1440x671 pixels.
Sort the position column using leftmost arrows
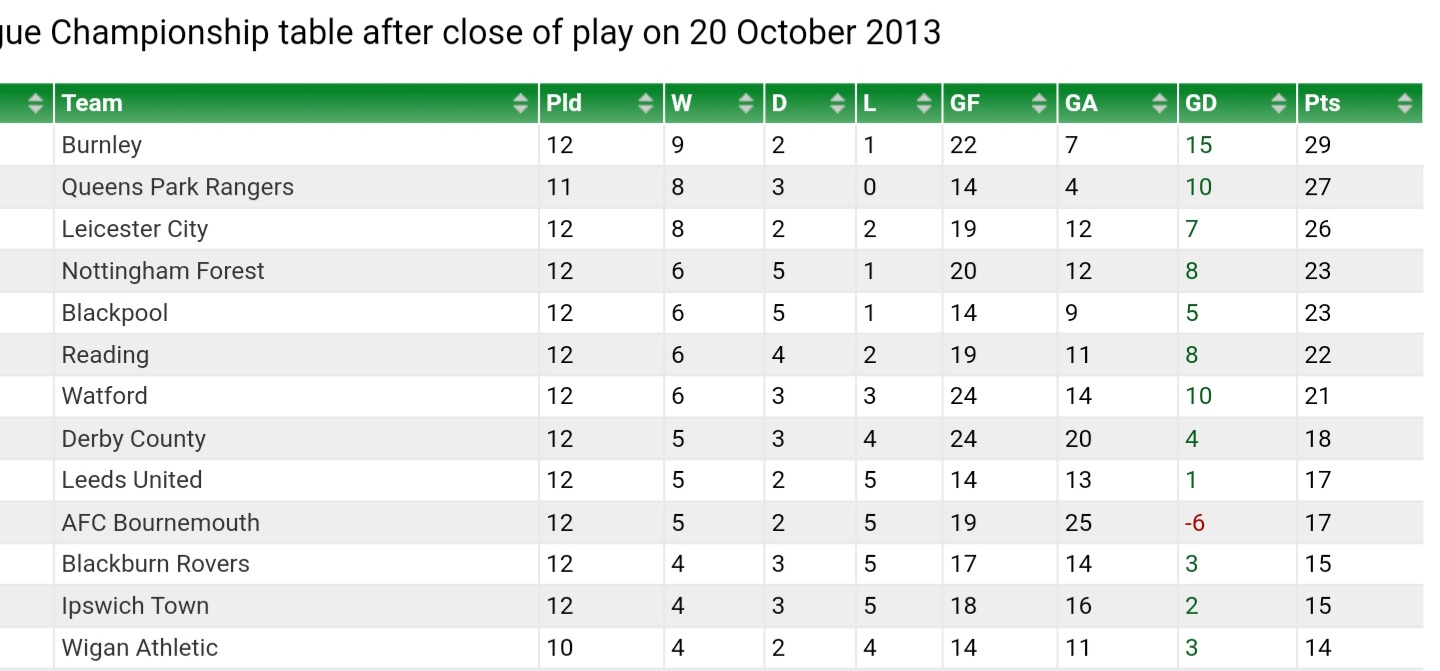36,103
